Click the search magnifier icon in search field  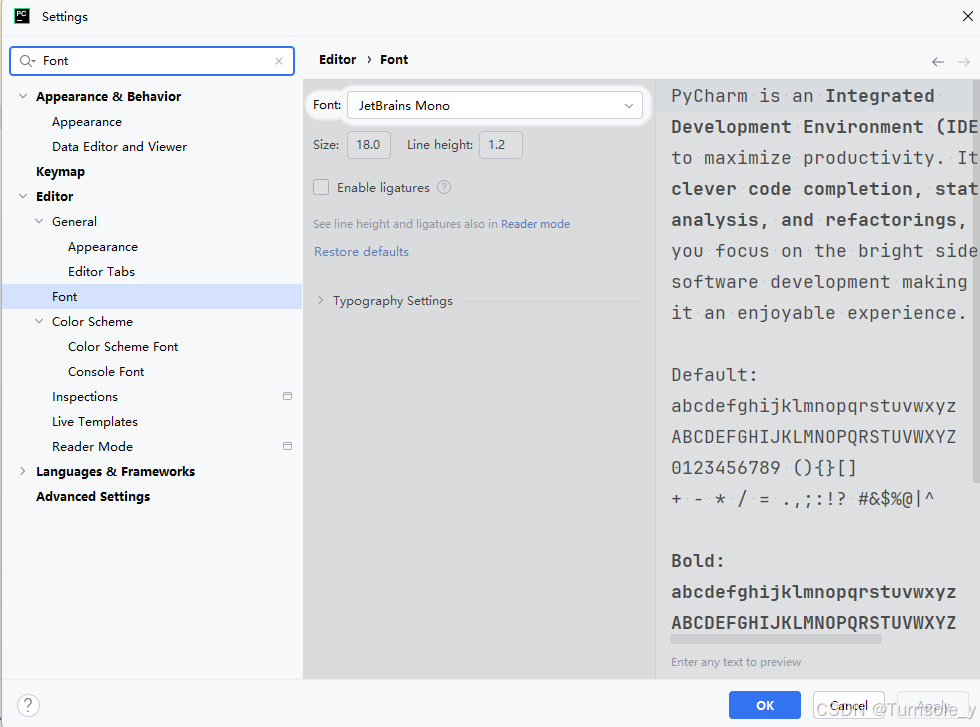26,61
